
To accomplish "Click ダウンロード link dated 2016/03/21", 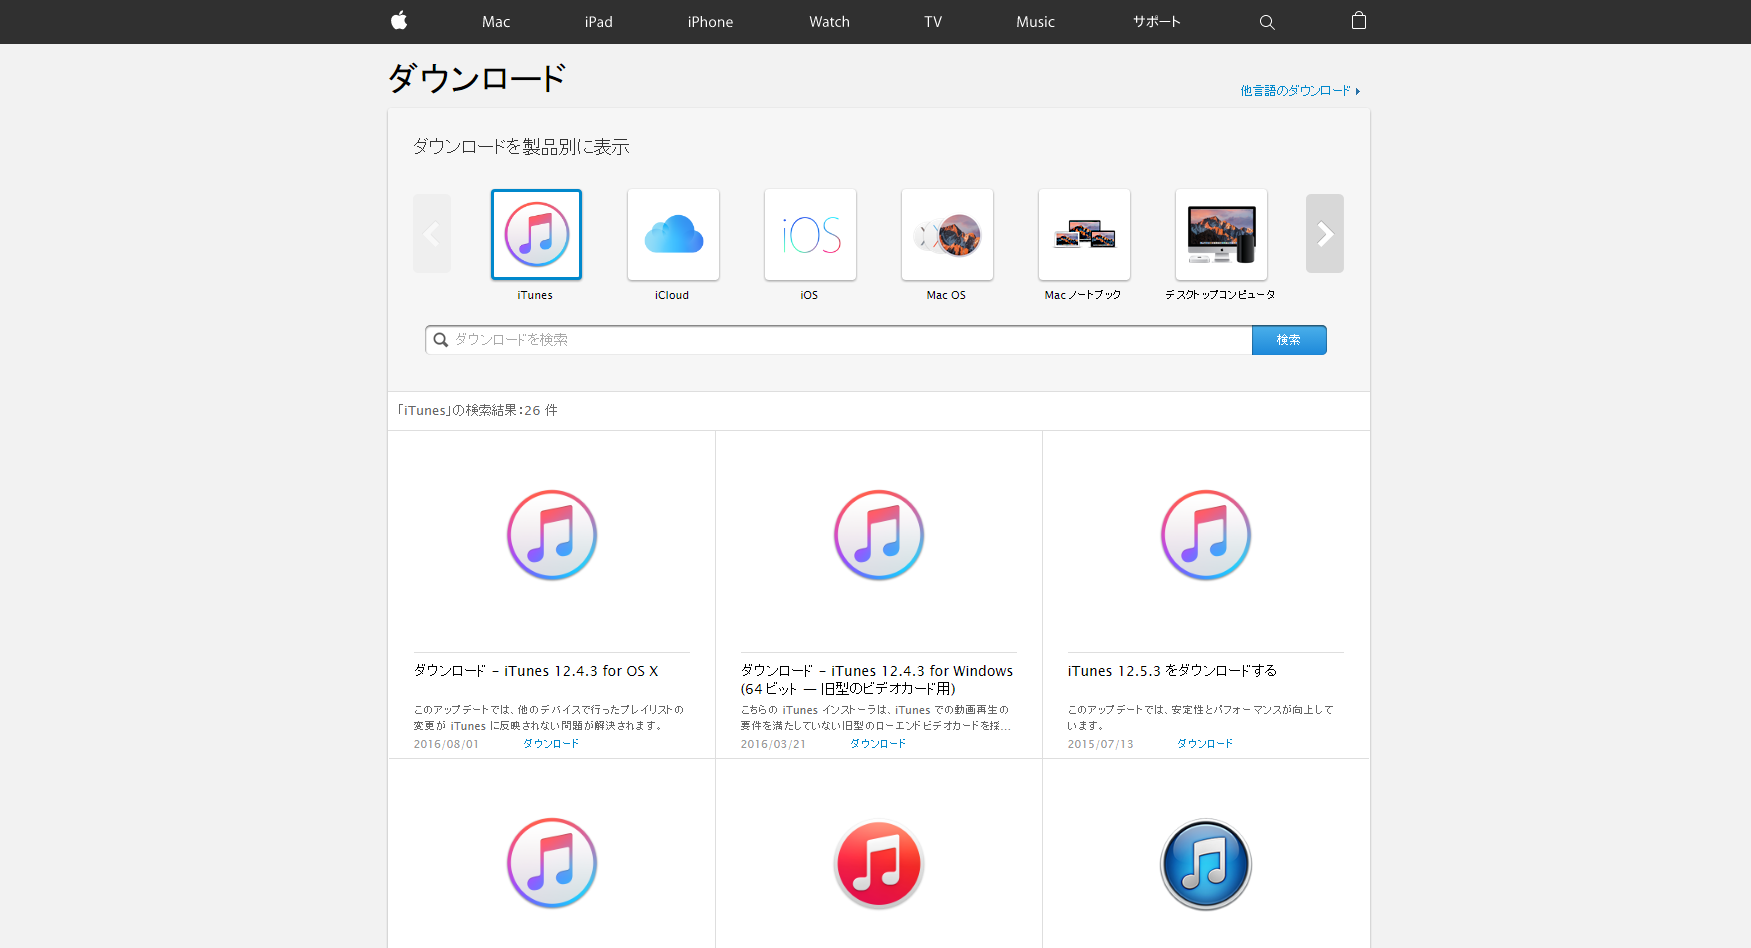I will (x=878, y=744).
